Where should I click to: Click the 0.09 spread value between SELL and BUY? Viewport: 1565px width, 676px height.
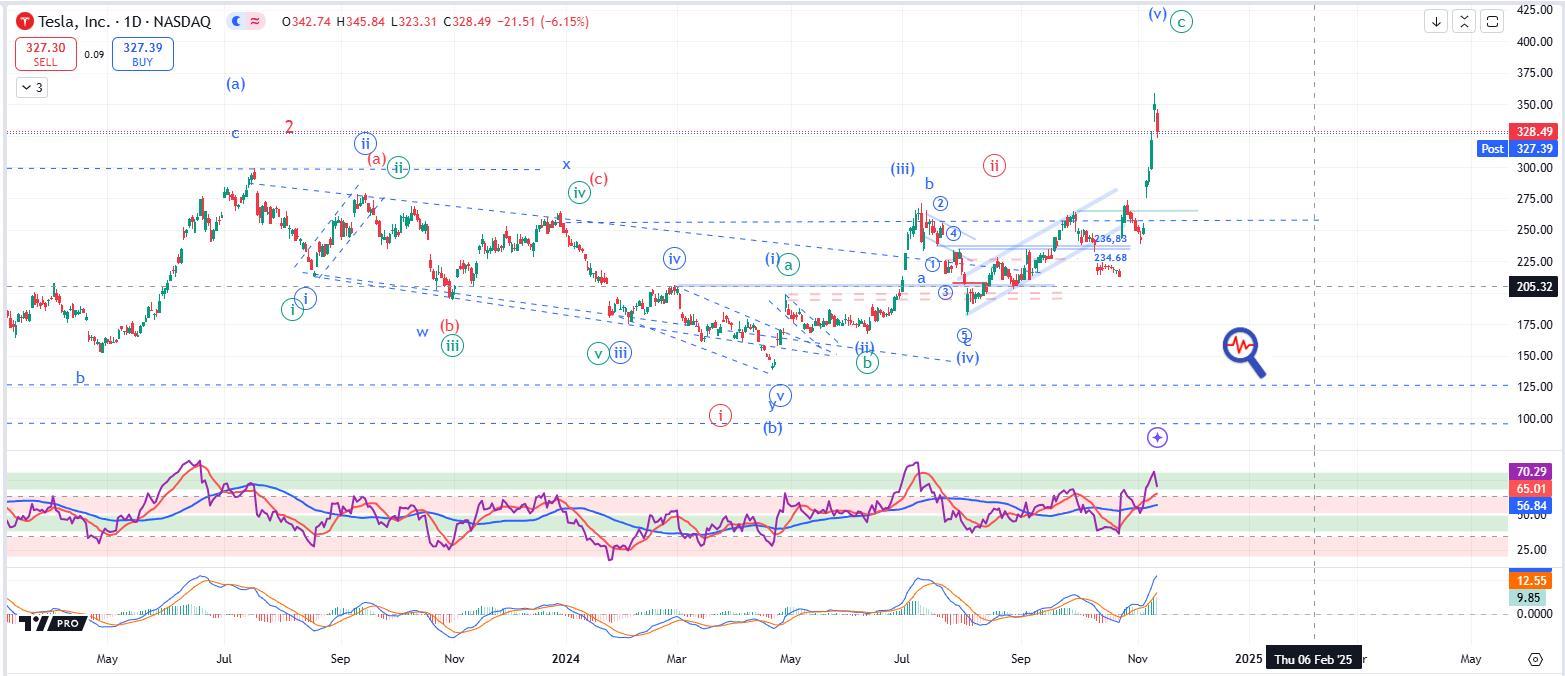(x=94, y=55)
